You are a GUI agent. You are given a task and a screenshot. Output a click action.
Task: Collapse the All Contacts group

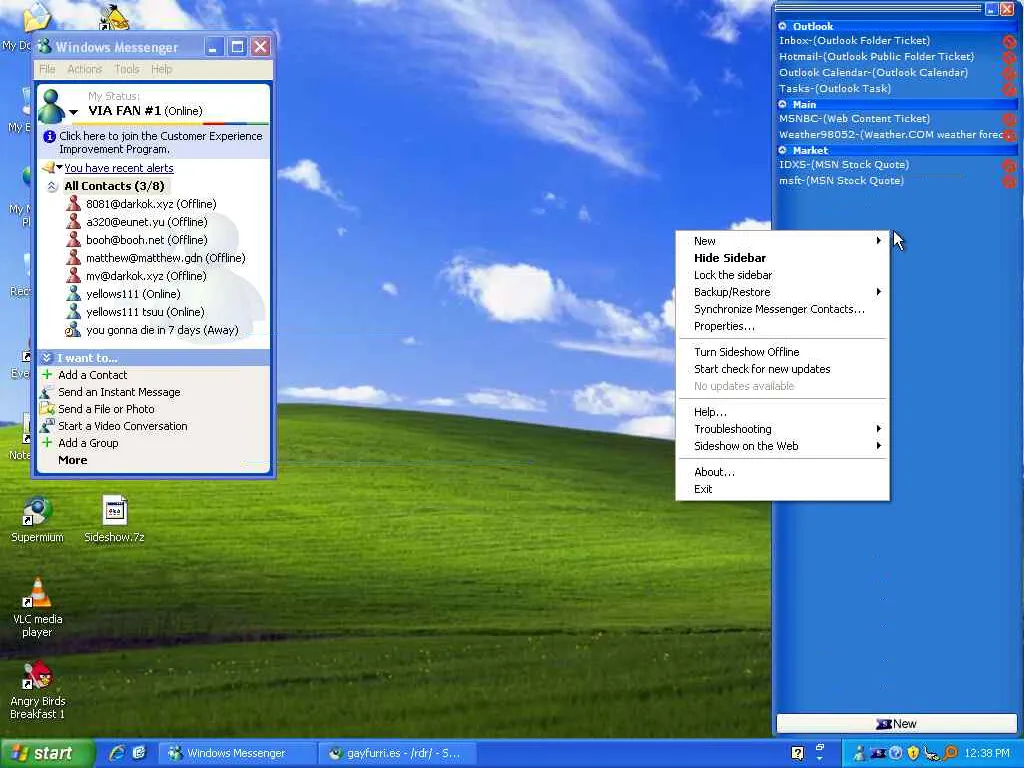(52, 186)
